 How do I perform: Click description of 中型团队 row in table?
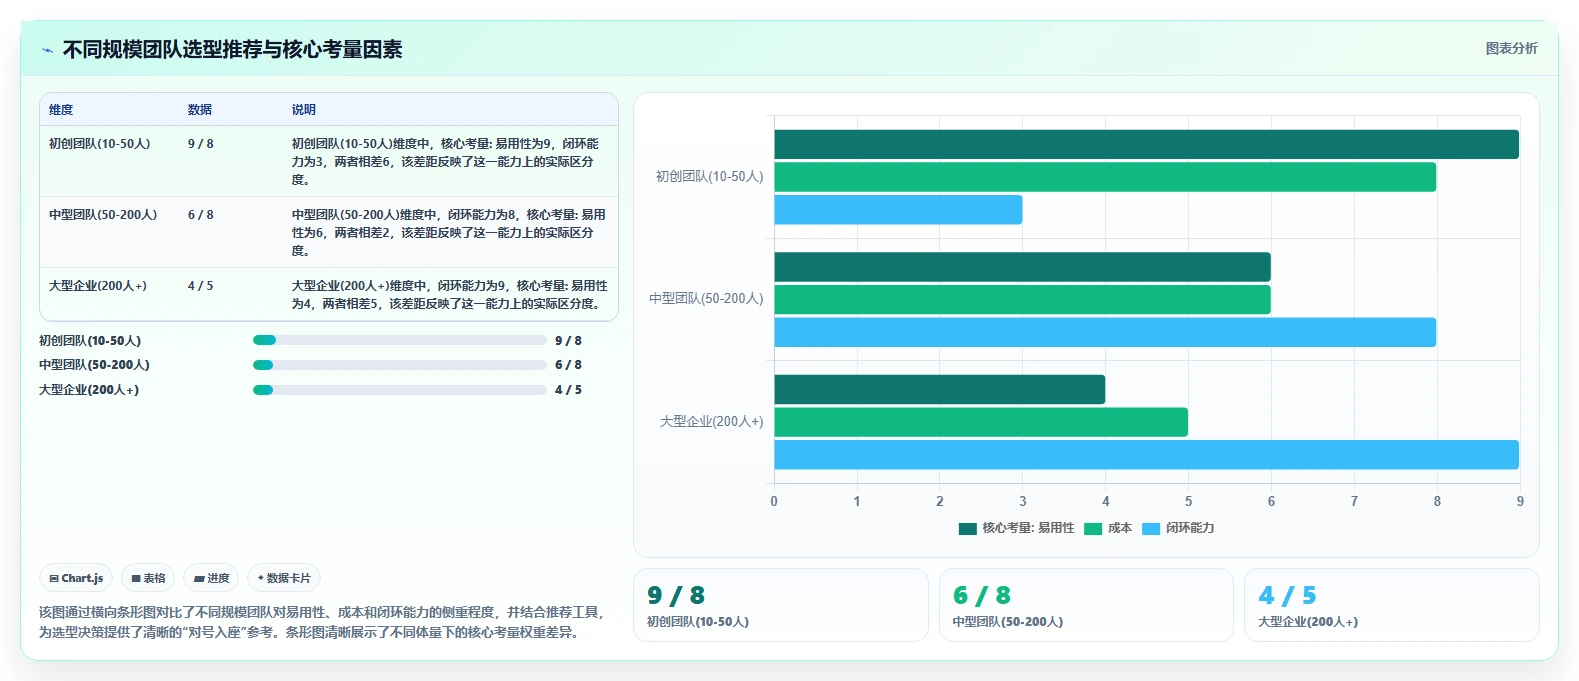[449, 233]
